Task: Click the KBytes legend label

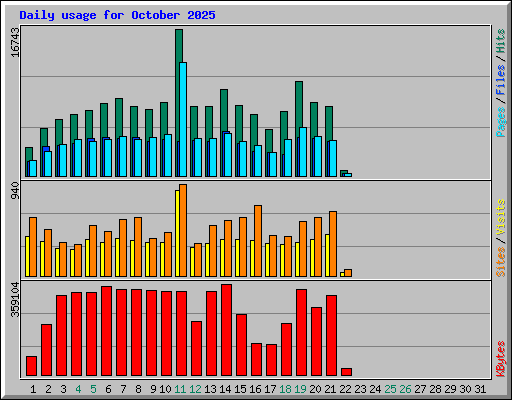Action: point(501,359)
